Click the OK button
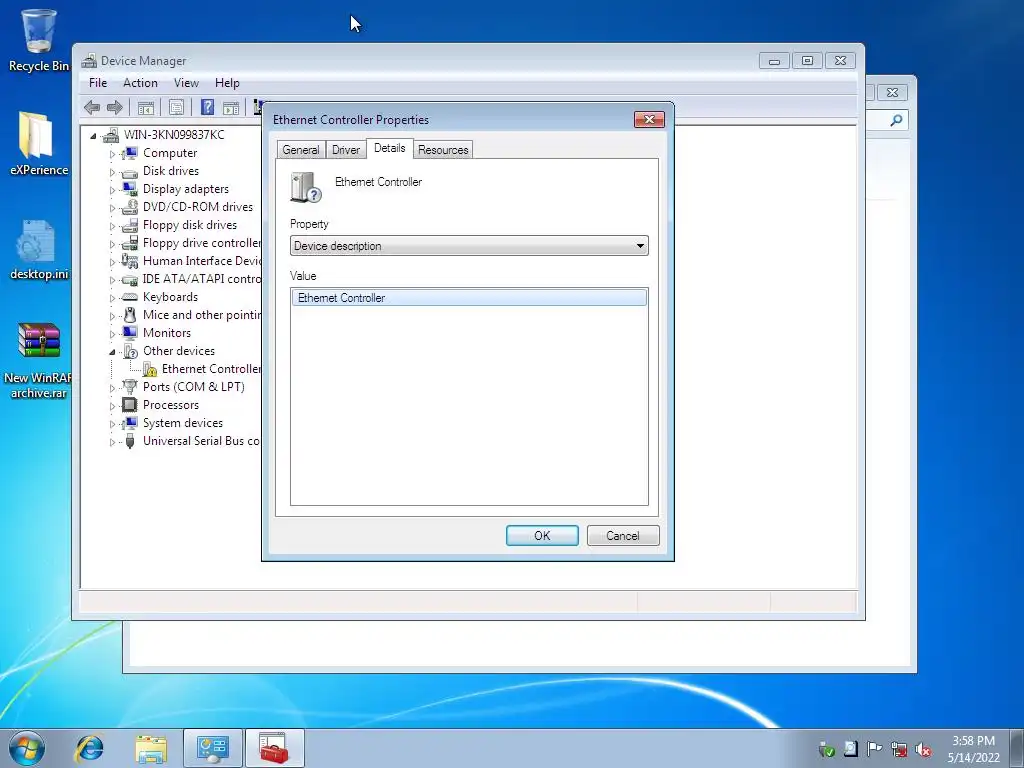 point(542,536)
